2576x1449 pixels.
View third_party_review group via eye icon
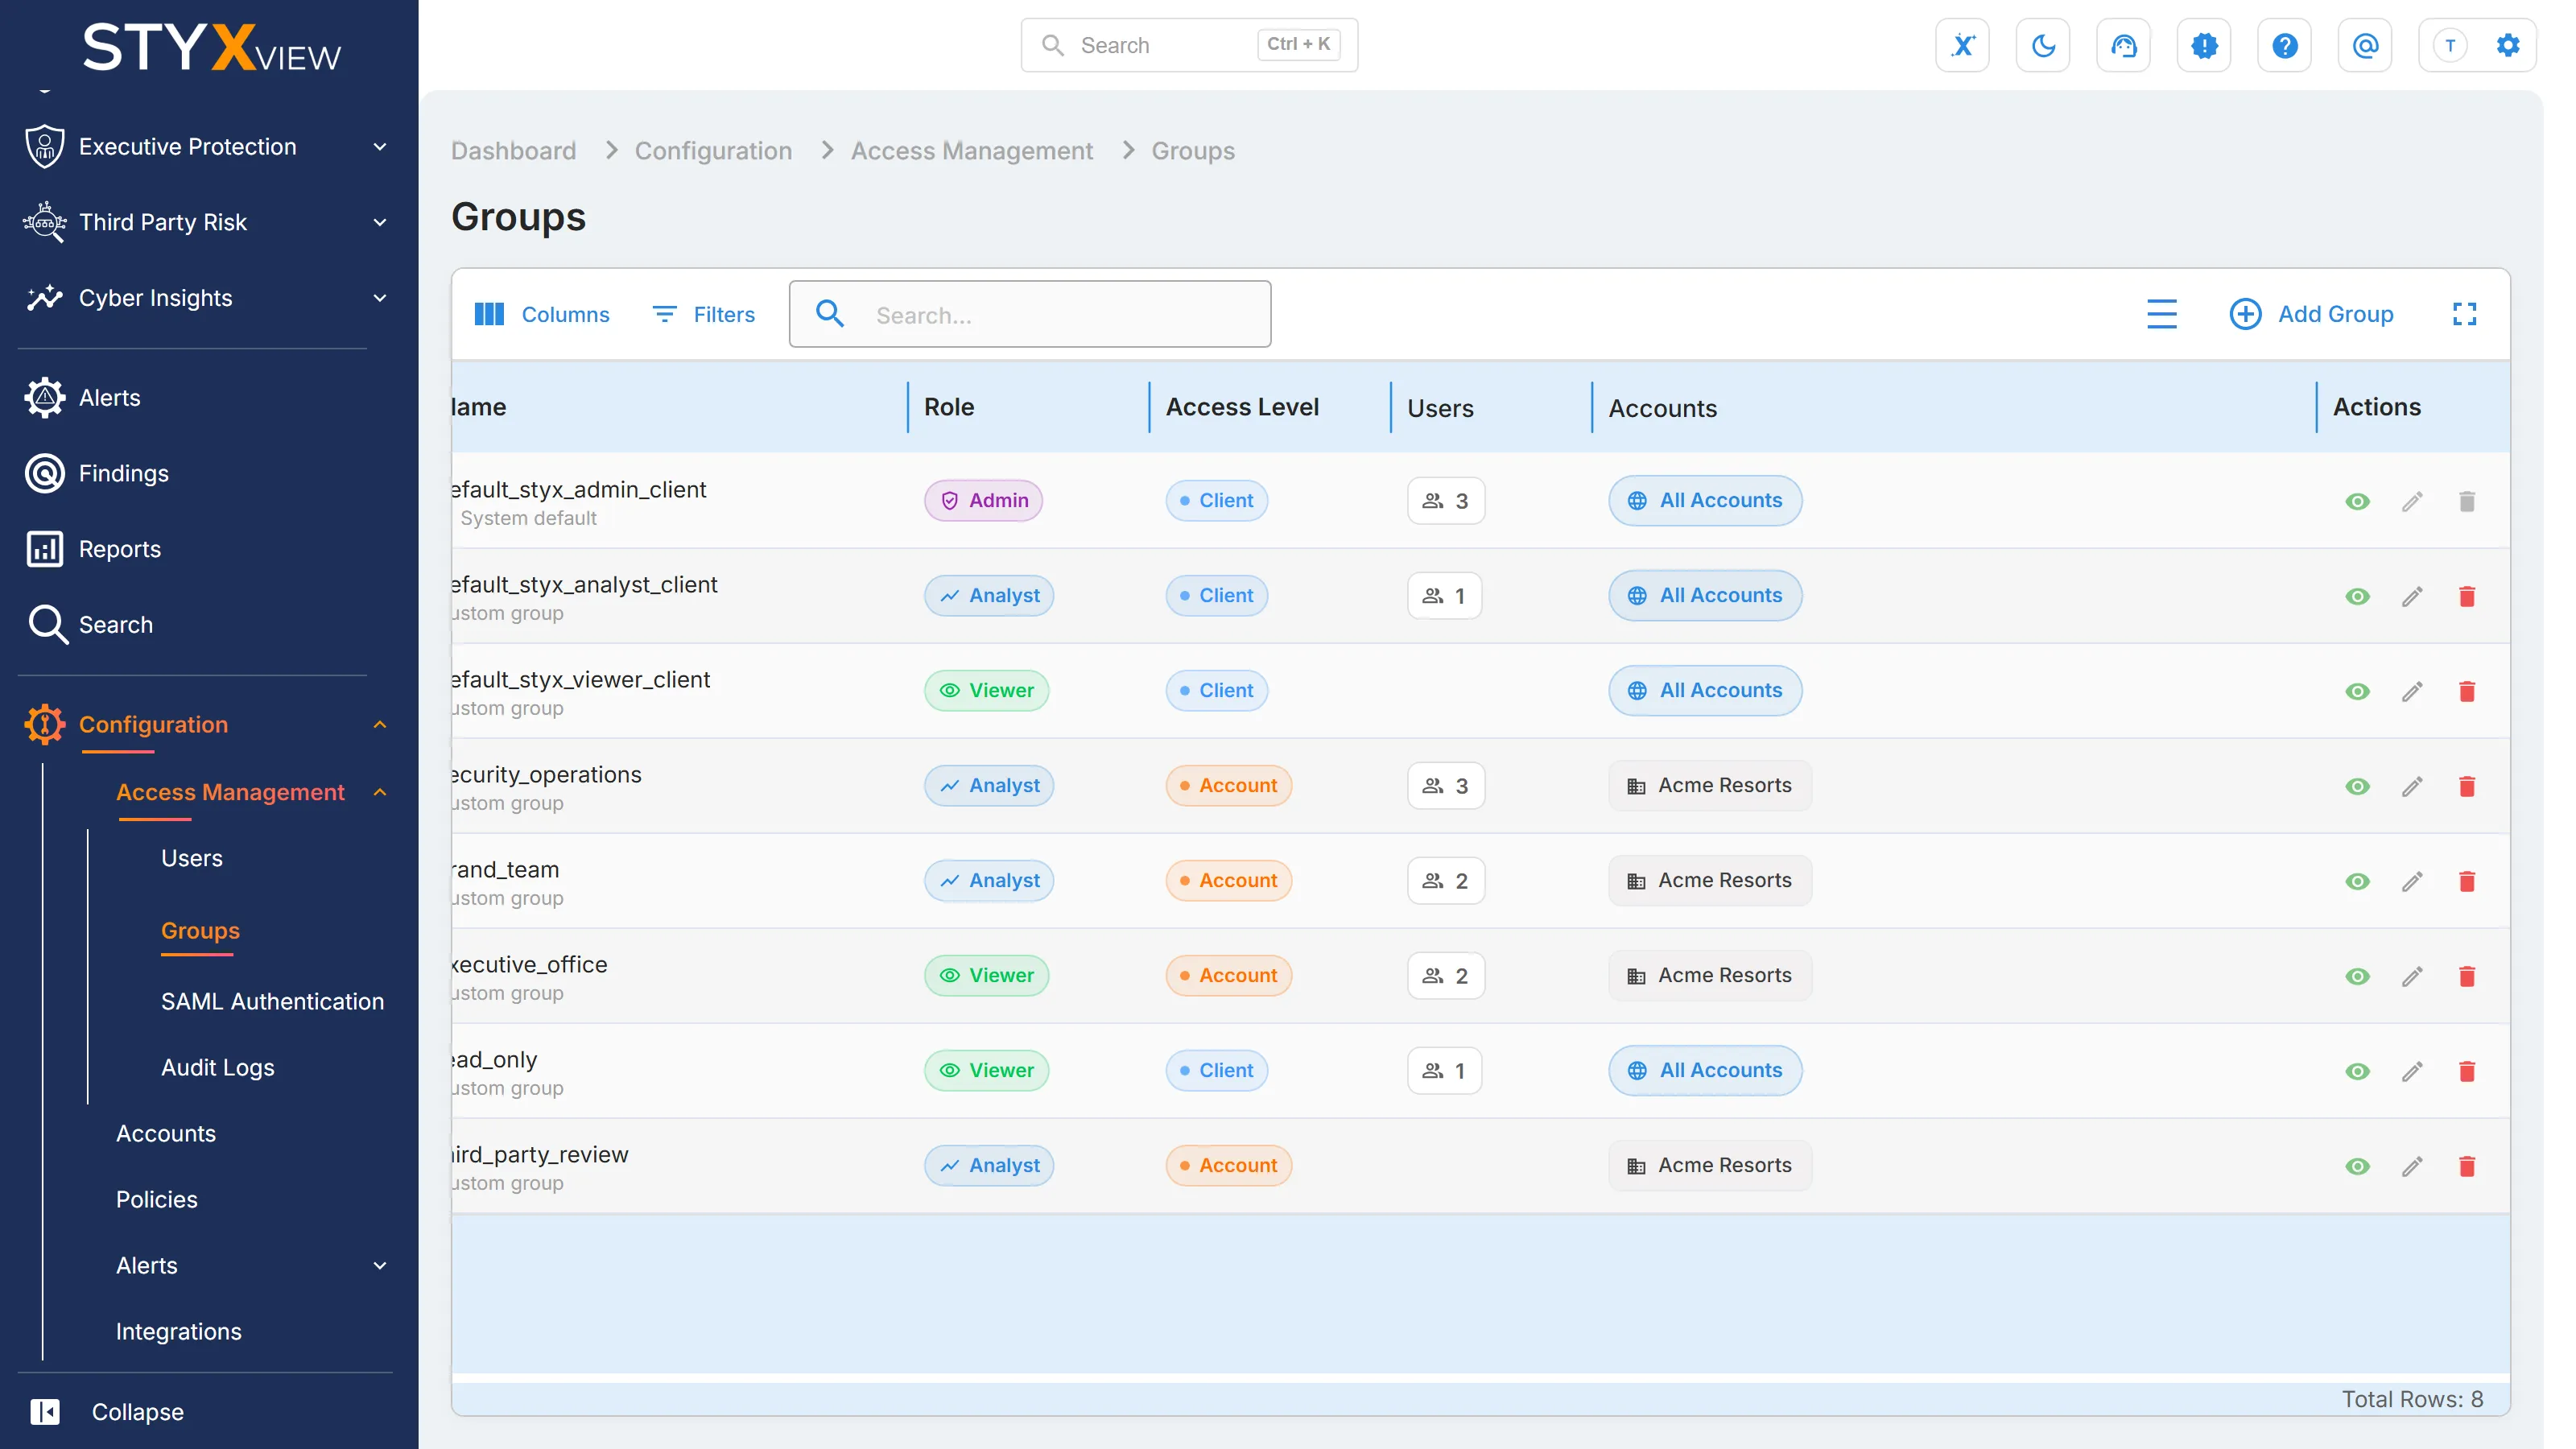[x=2357, y=1166]
